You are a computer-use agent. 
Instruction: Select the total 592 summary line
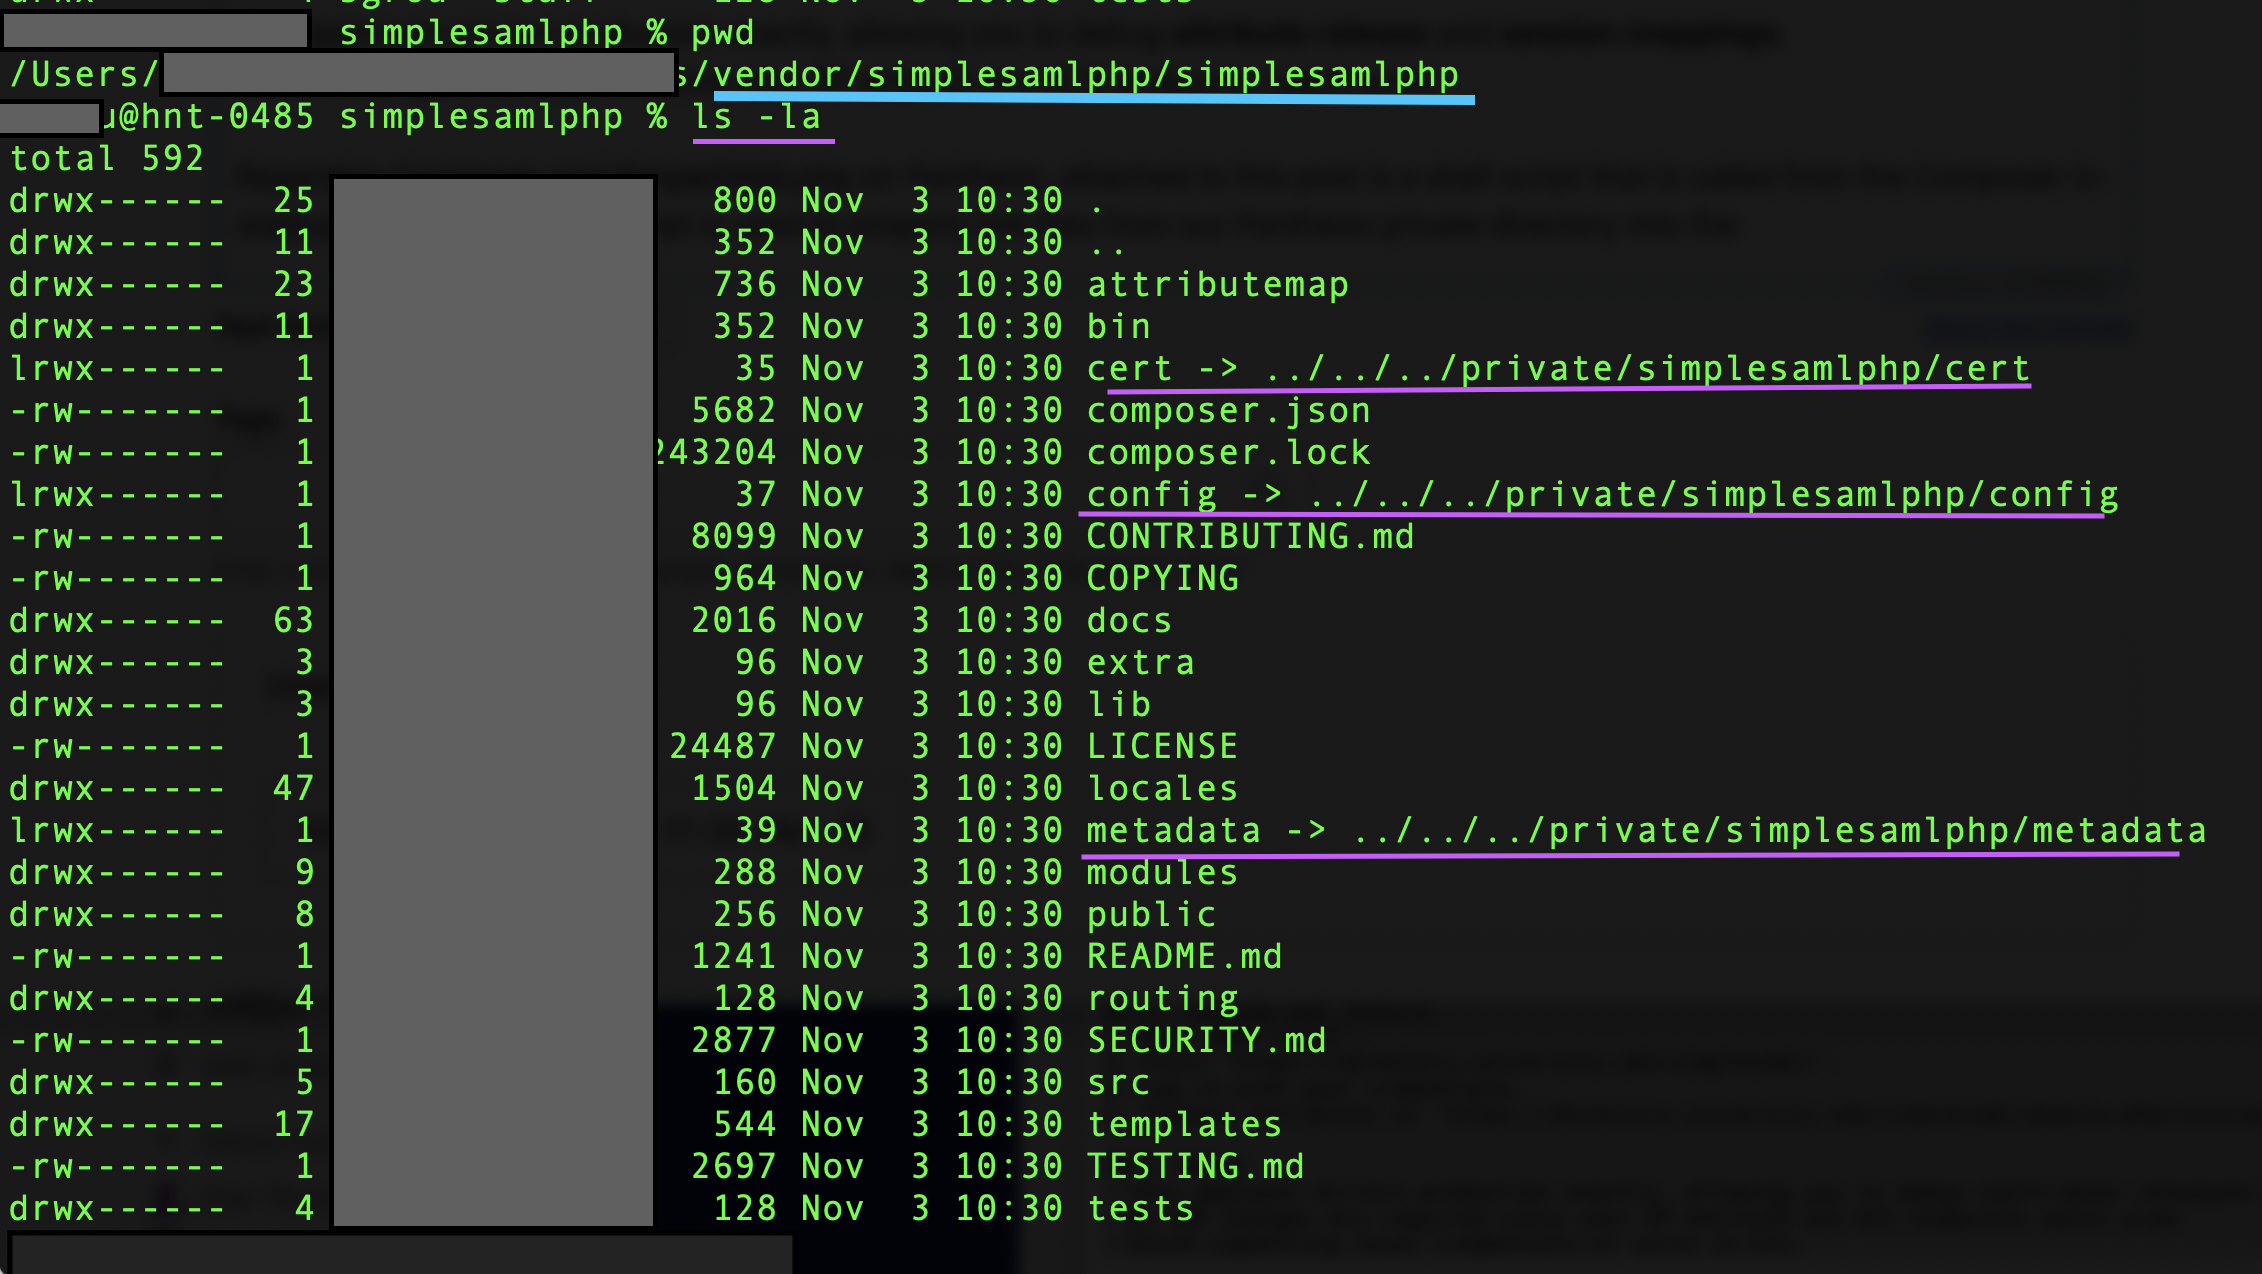pyautogui.click(x=105, y=158)
